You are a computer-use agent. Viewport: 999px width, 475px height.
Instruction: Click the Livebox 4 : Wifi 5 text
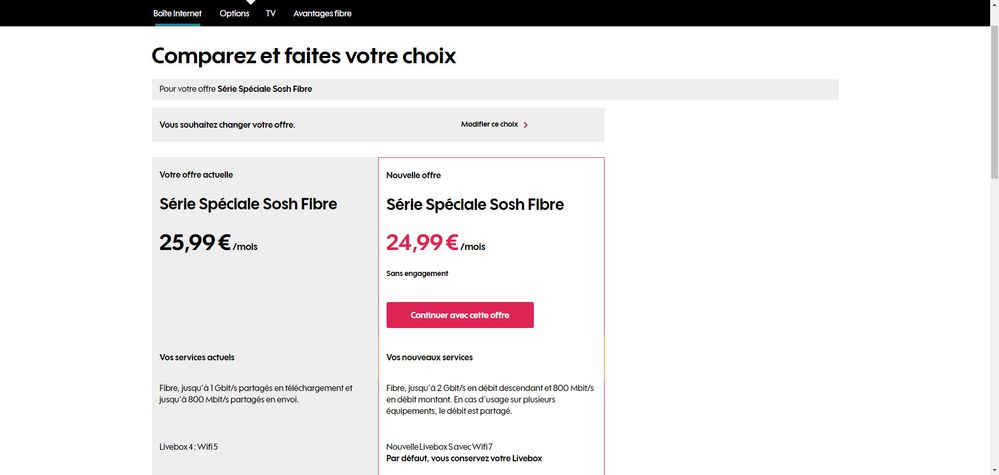point(189,446)
